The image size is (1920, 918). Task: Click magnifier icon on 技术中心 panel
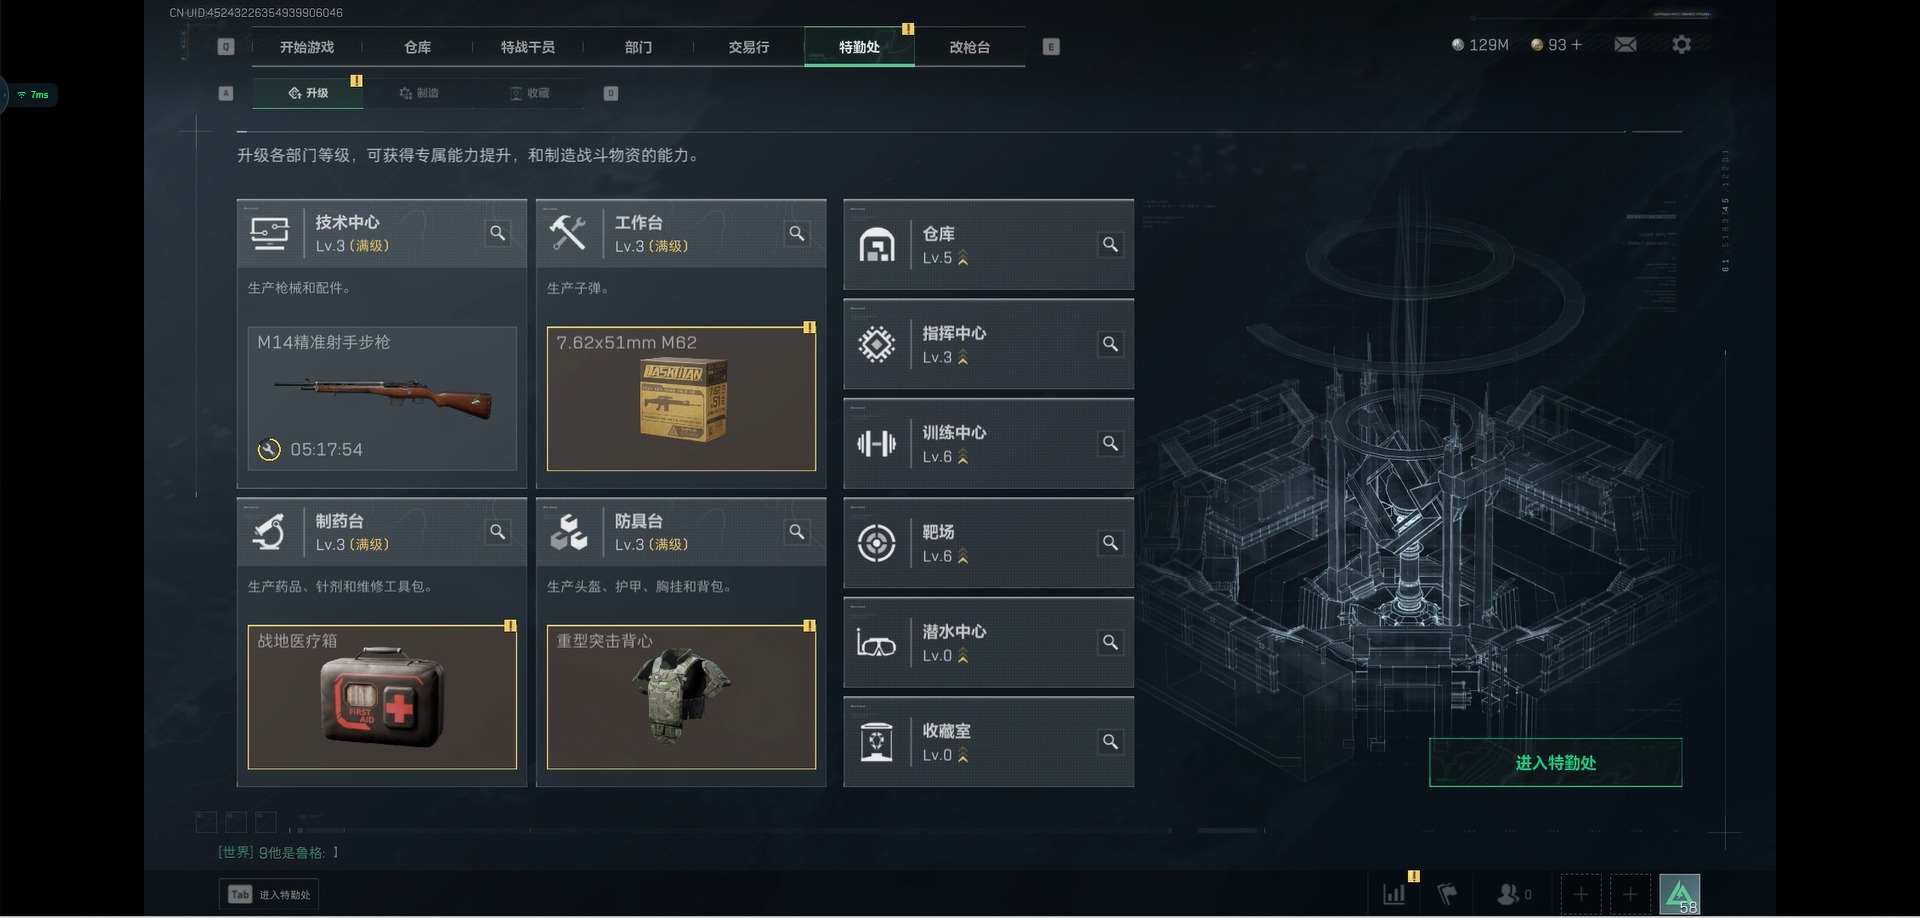(x=497, y=233)
